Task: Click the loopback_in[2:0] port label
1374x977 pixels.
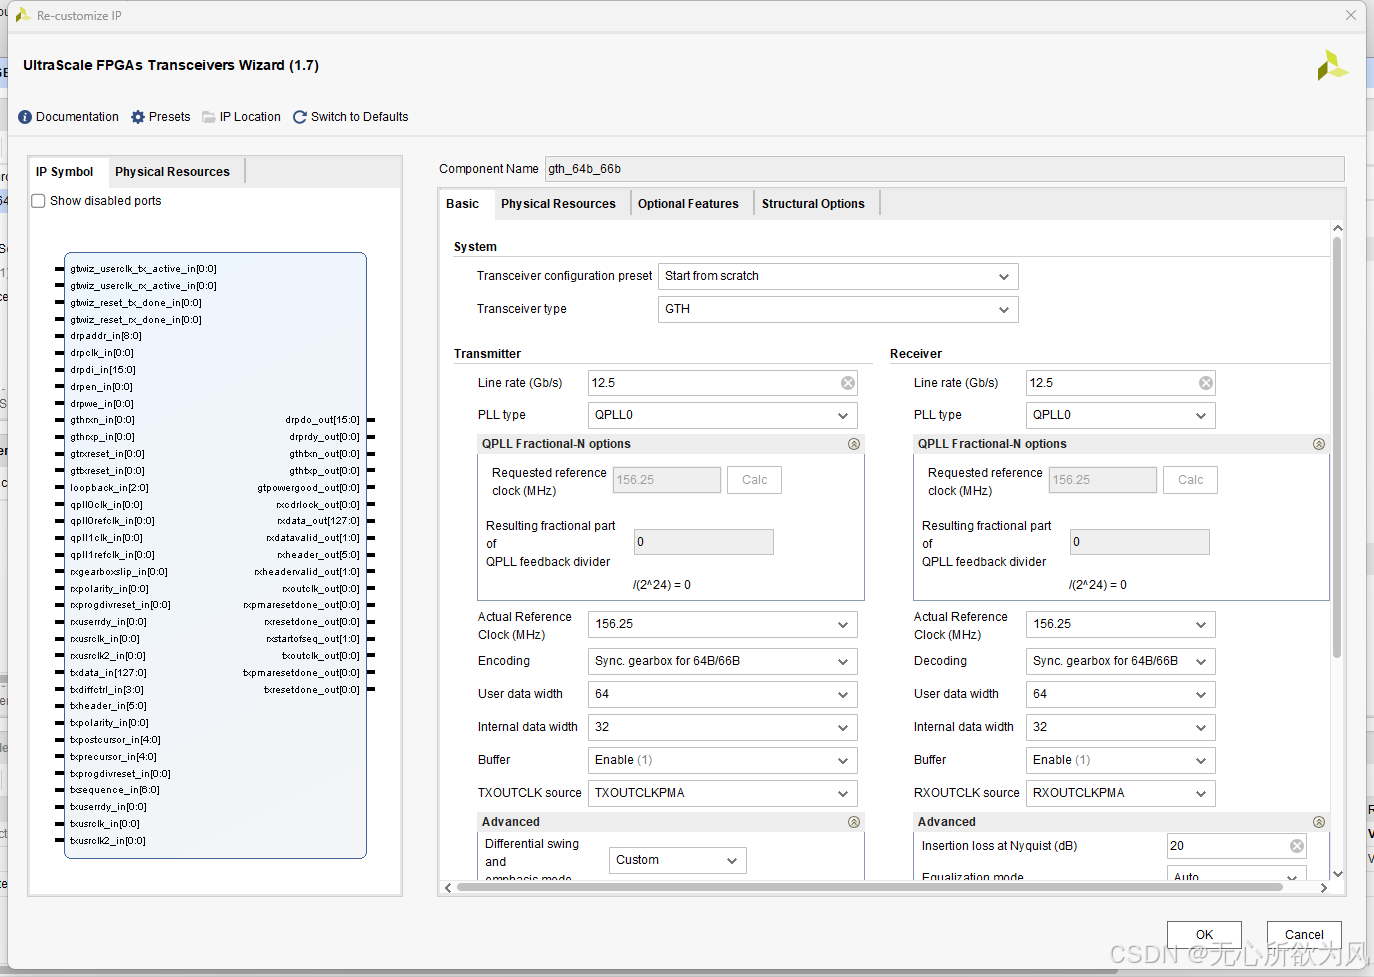Action: pyautogui.click(x=109, y=488)
